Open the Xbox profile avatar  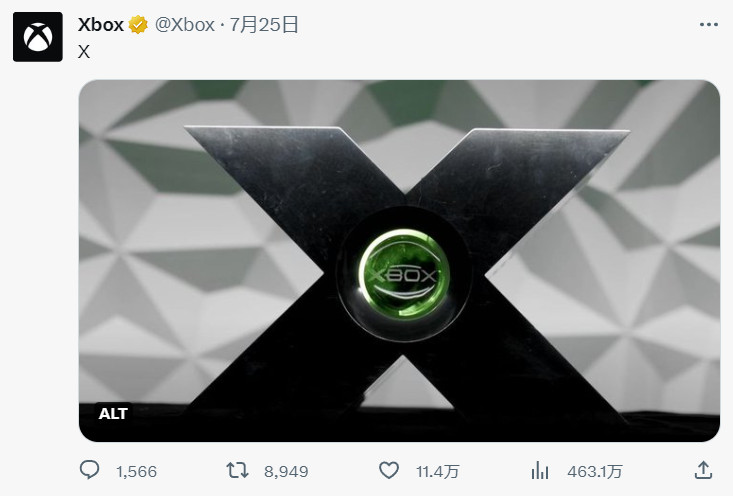[x=38, y=37]
